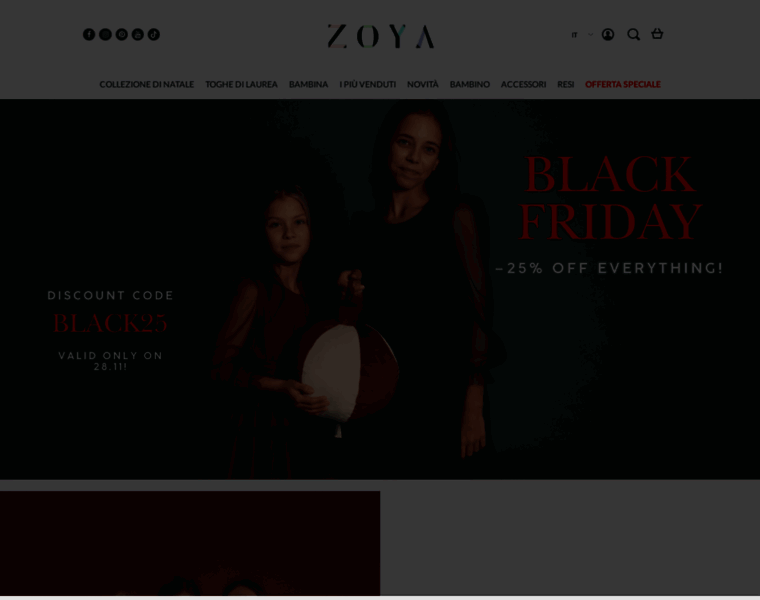Open the Novità menu item

coord(423,84)
